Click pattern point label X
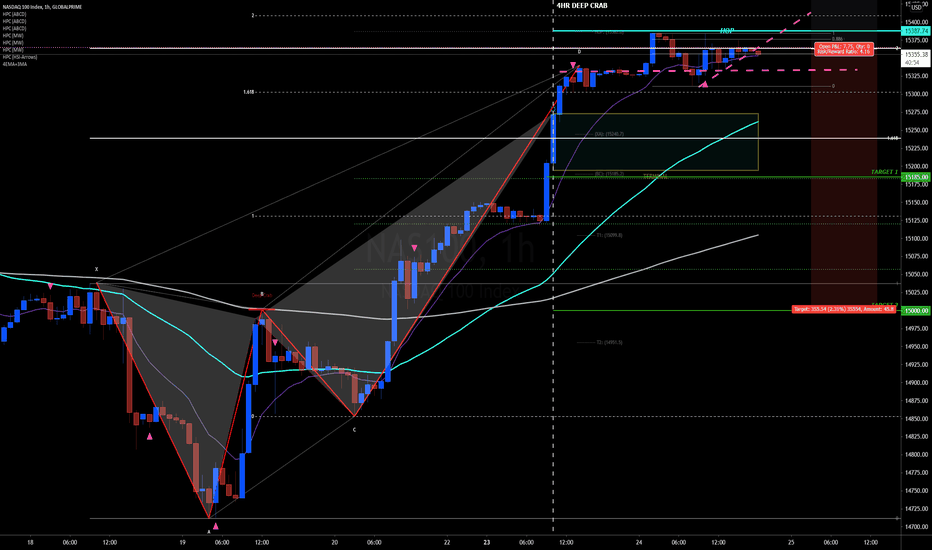This screenshot has height=550, width=932. (x=96, y=269)
